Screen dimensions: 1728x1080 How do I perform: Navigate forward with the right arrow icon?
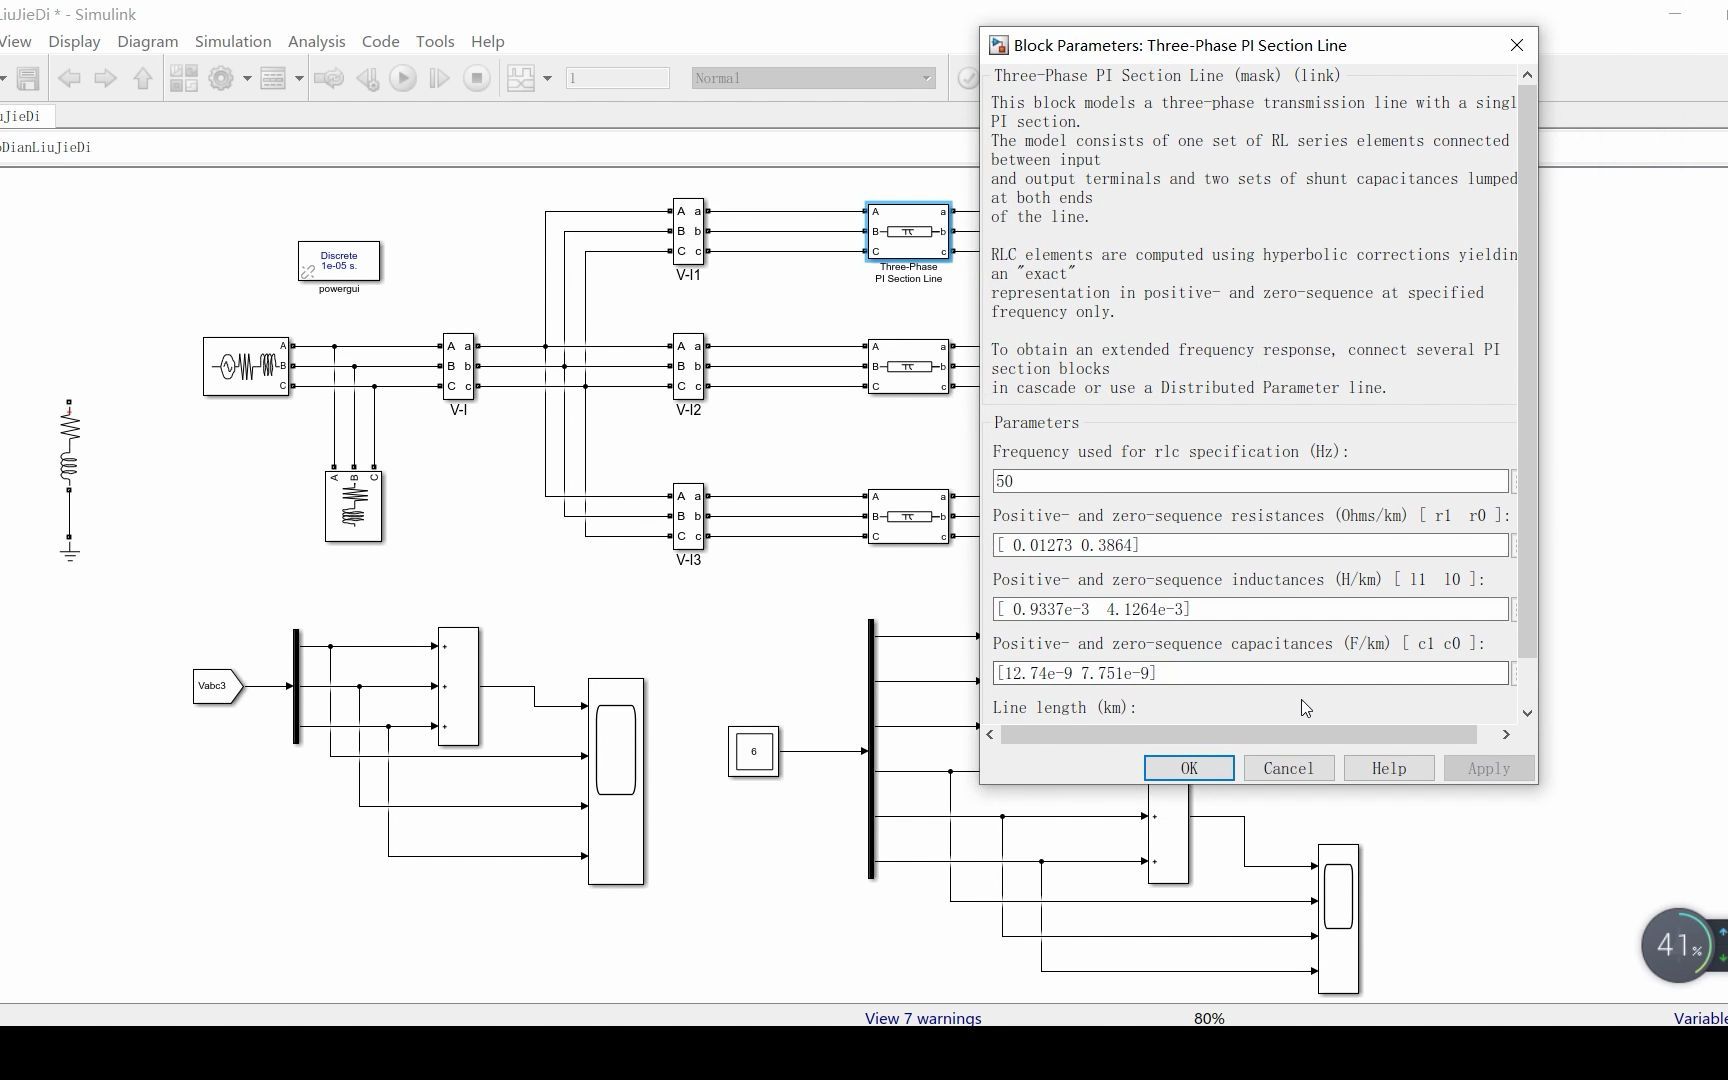point(105,78)
